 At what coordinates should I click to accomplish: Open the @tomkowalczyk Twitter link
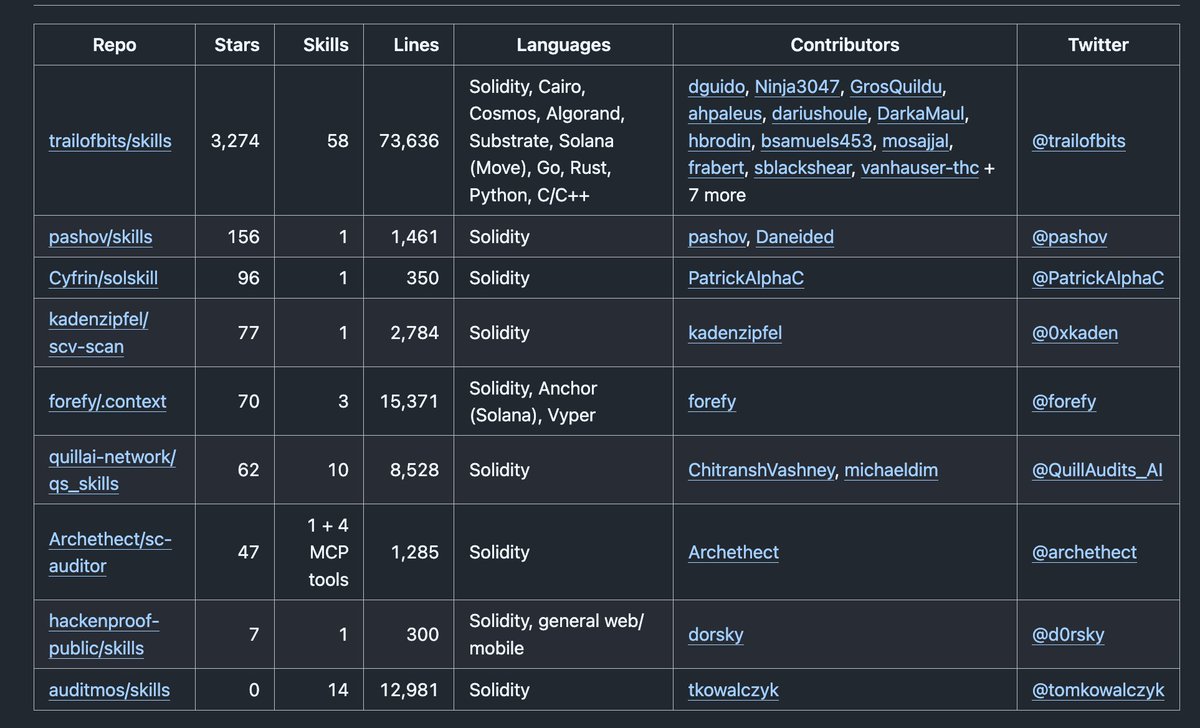(x=1096, y=690)
